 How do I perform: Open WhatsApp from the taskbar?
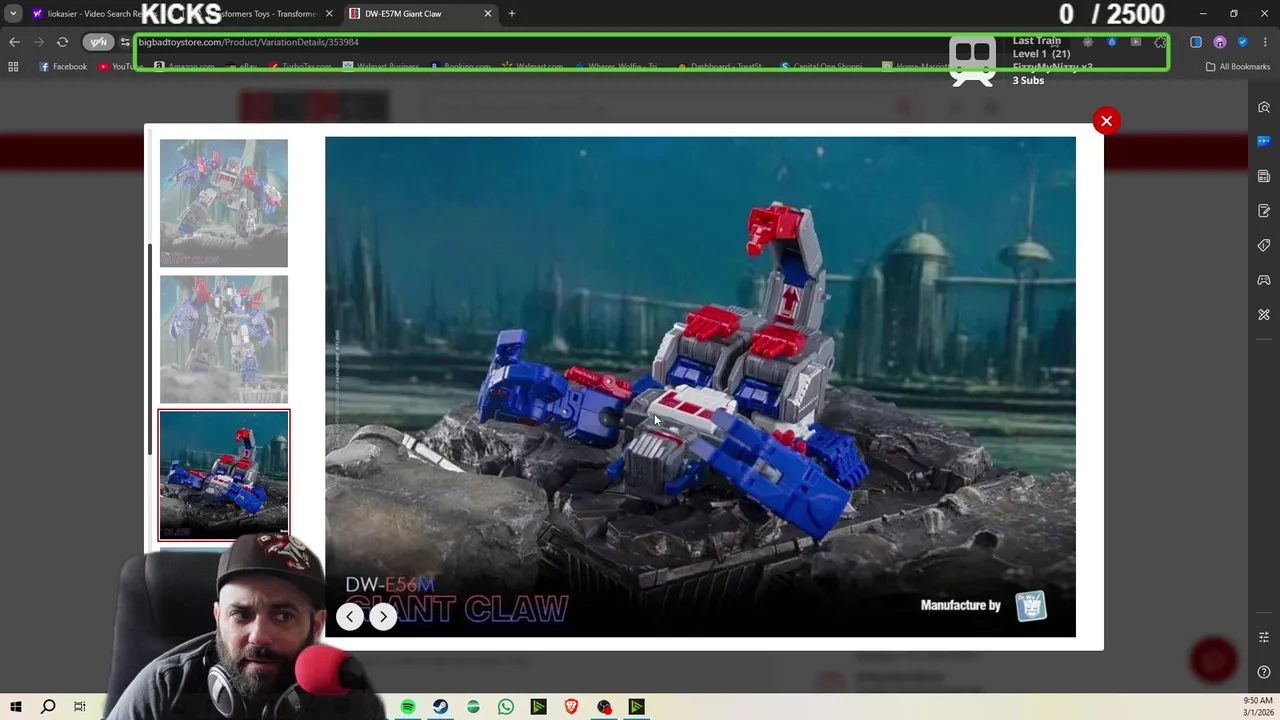(506, 707)
